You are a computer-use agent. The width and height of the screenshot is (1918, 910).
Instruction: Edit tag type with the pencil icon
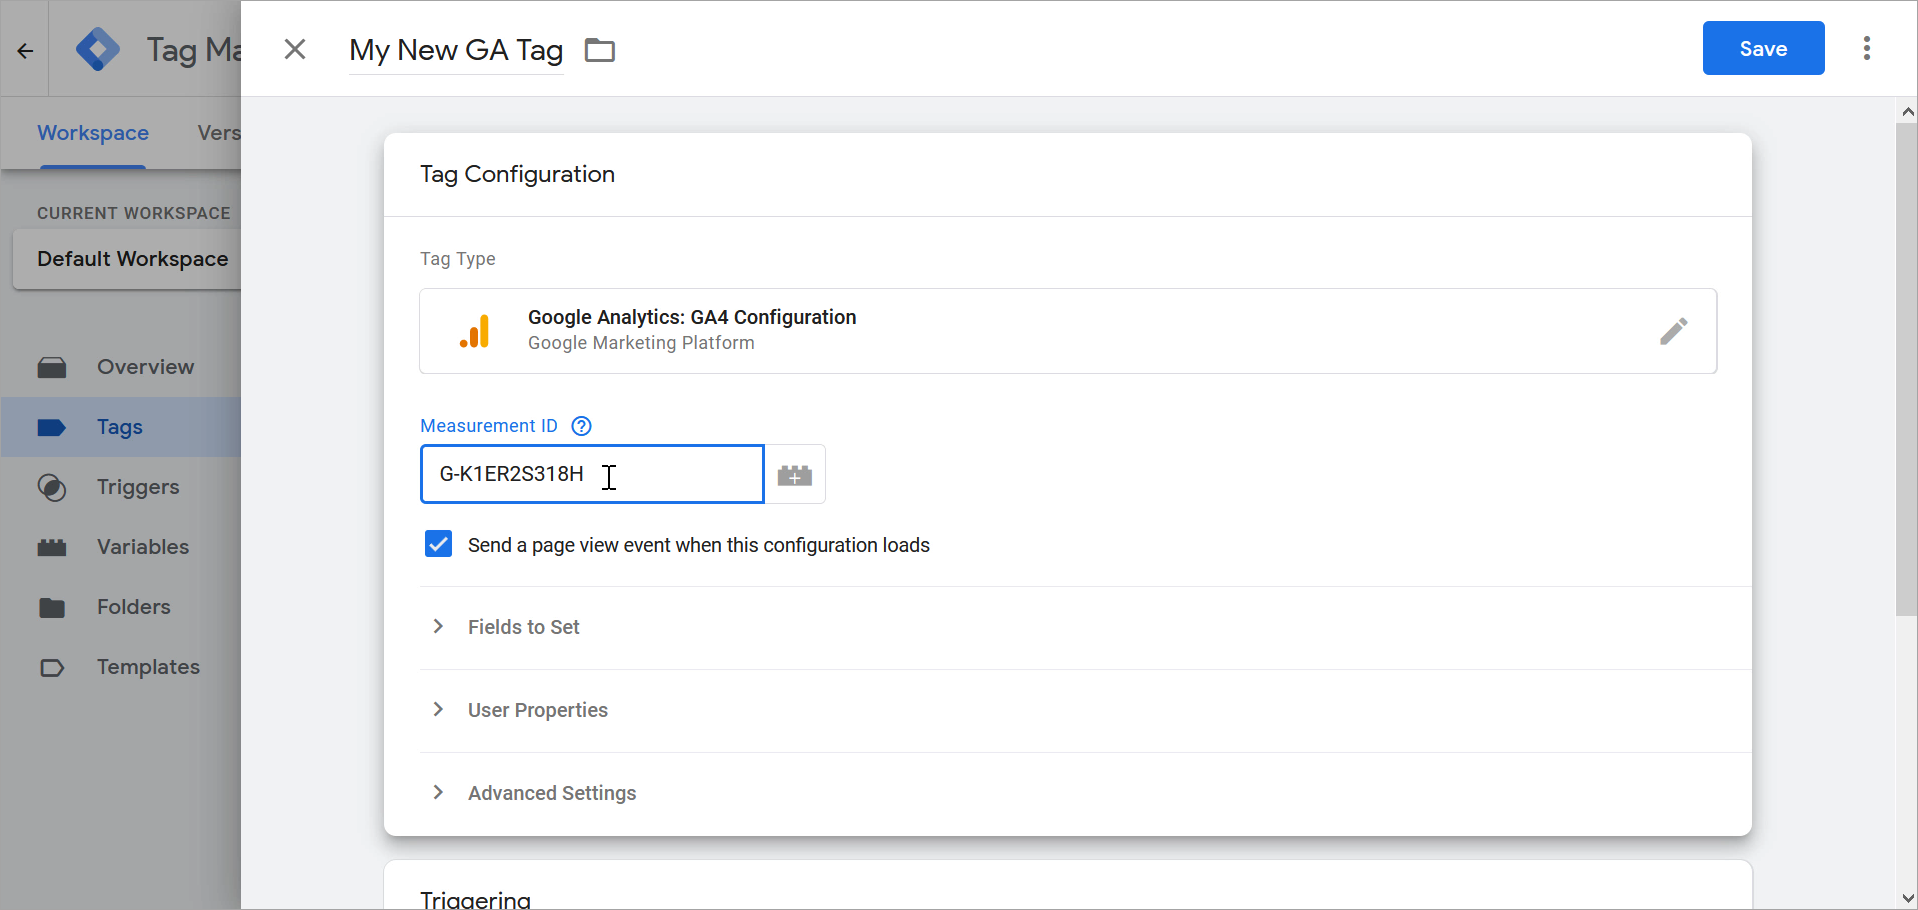tap(1673, 331)
